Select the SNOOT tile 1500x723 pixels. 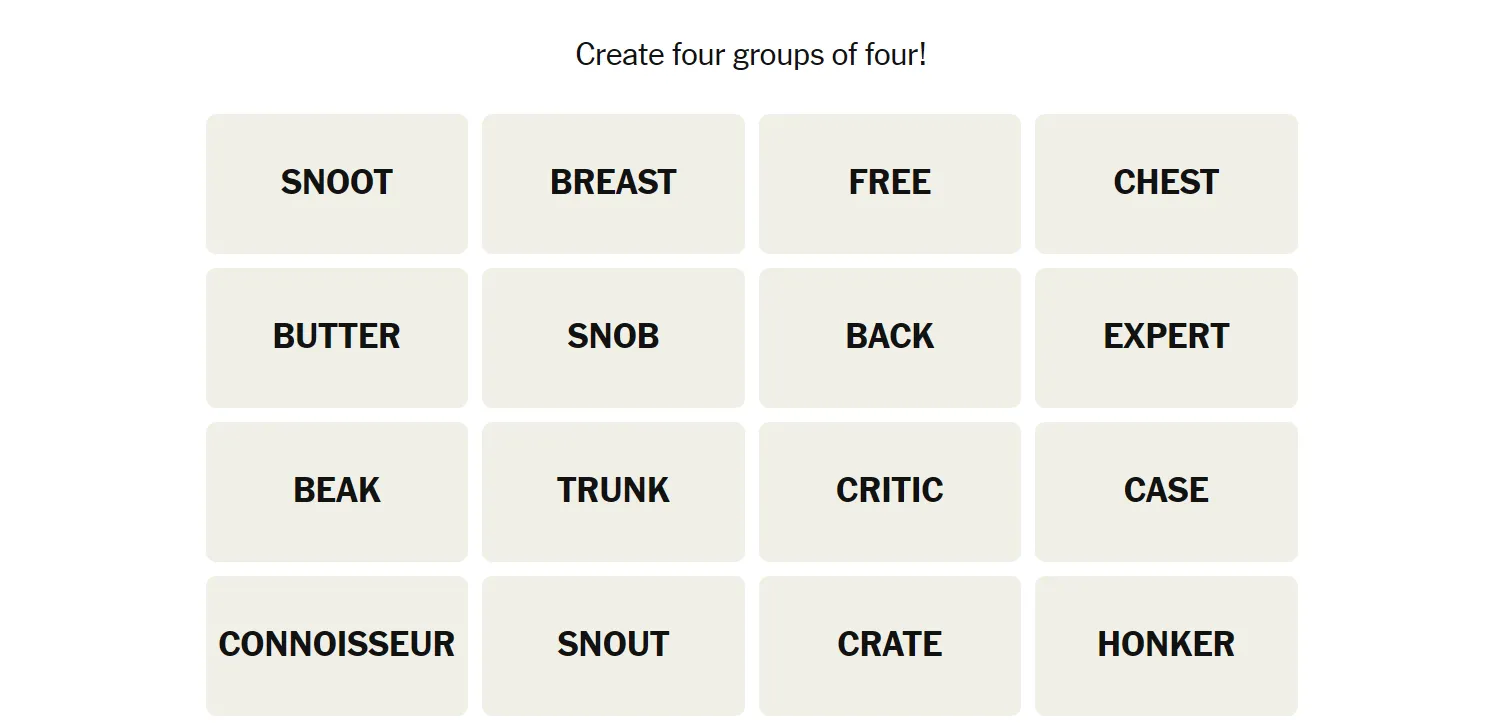click(337, 183)
